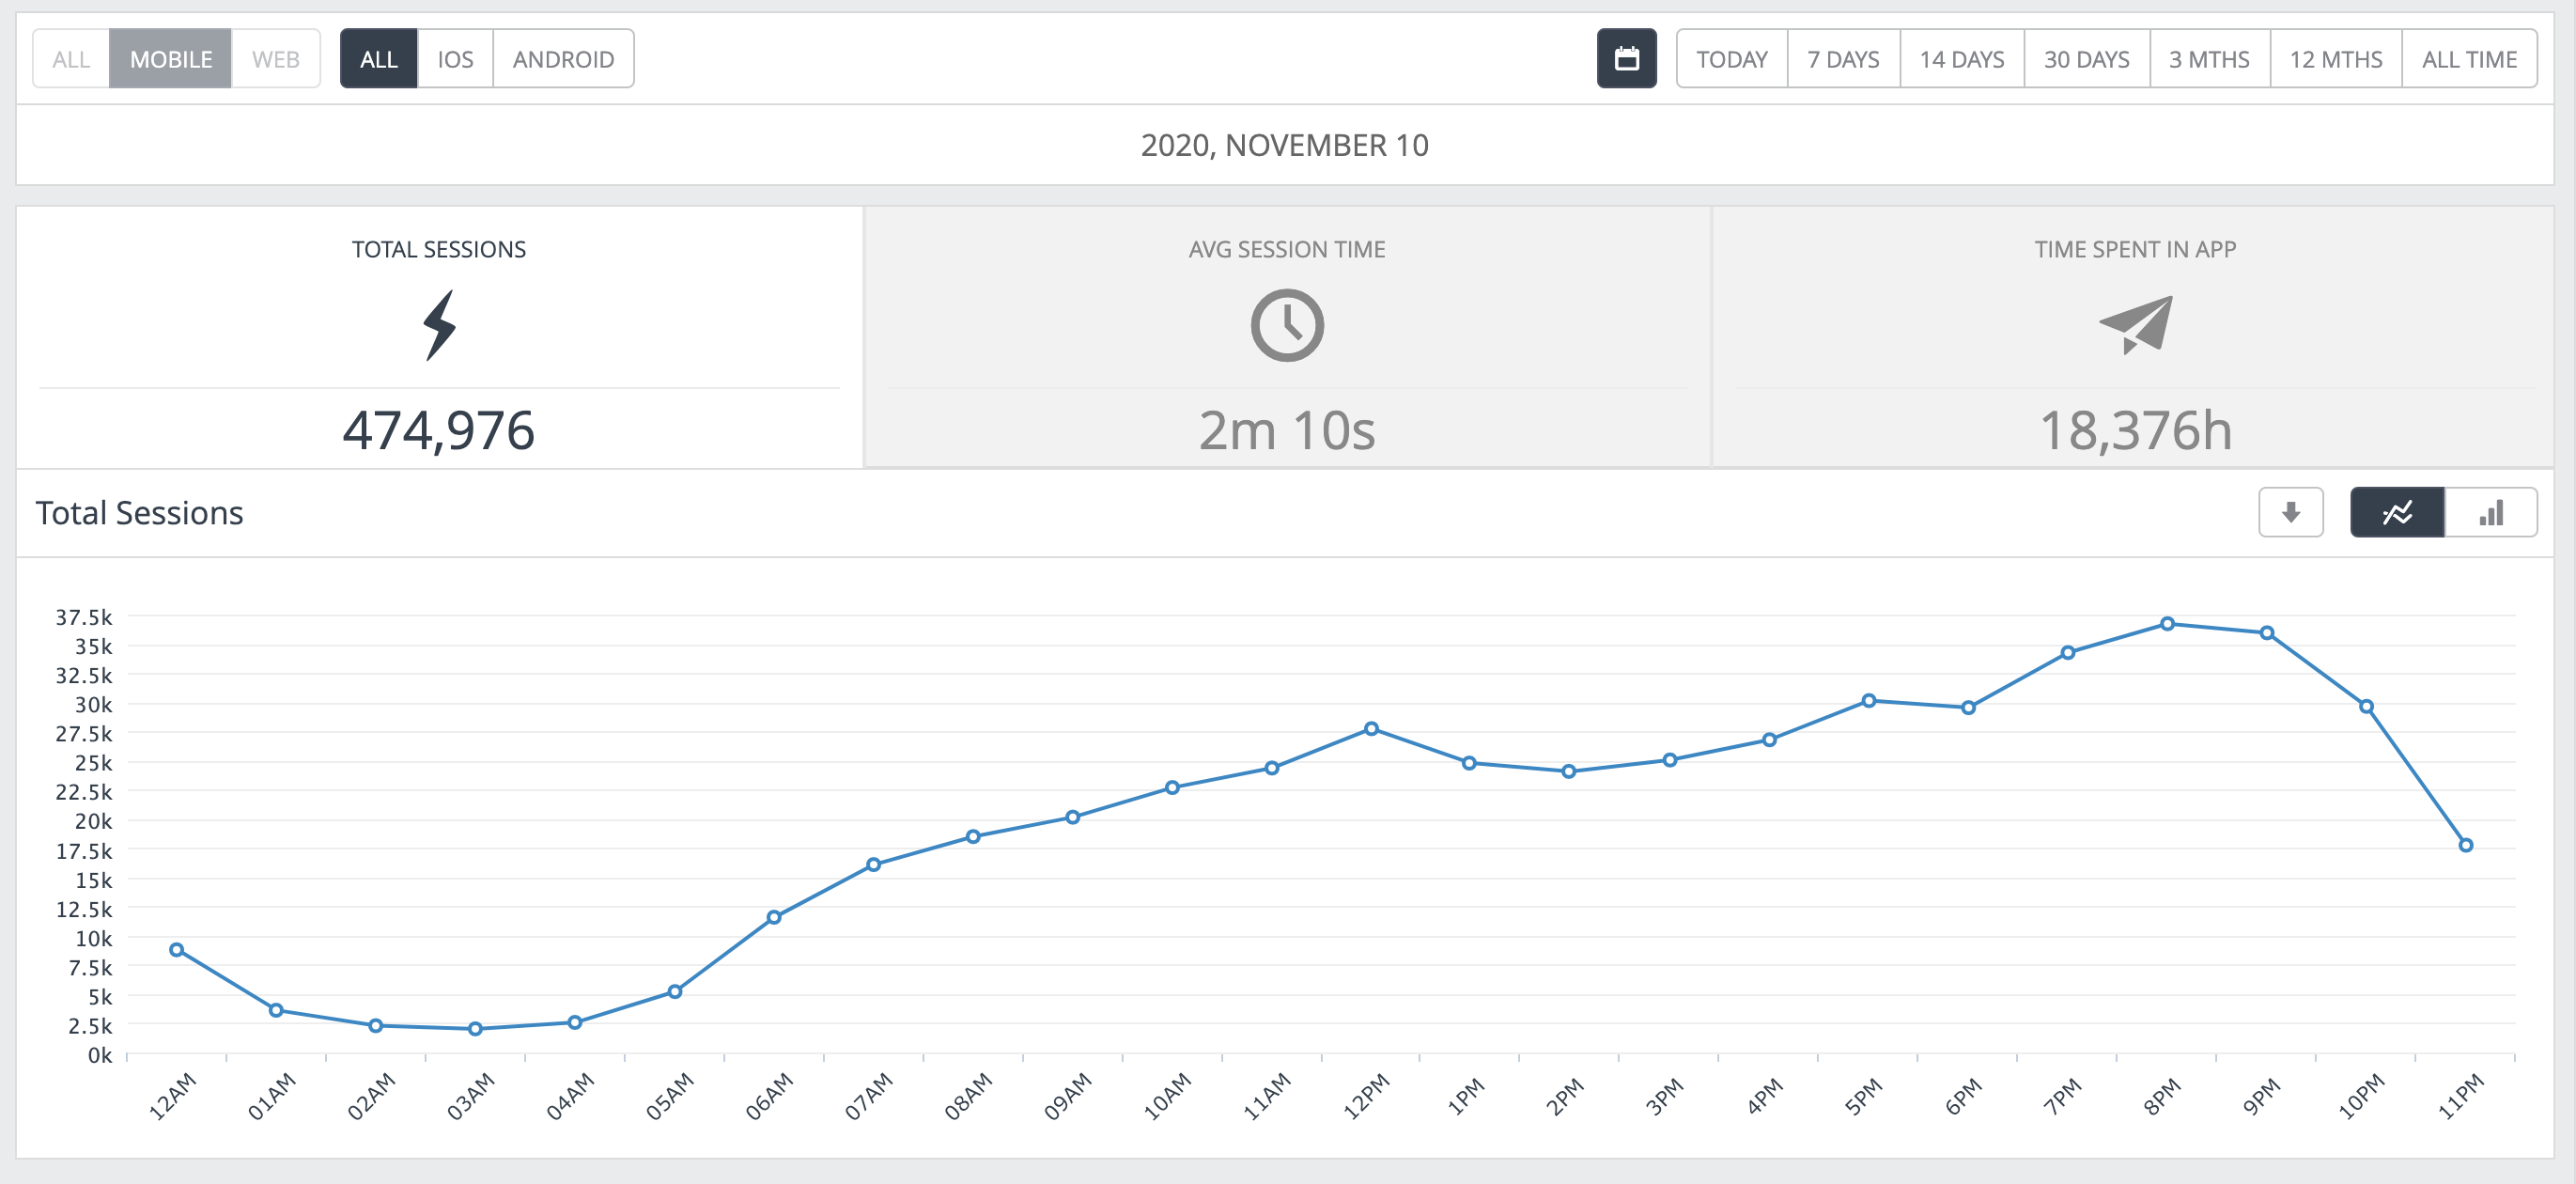Image resolution: width=2576 pixels, height=1184 pixels.
Task: Select the TODAY date range
Action: click(x=1731, y=59)
